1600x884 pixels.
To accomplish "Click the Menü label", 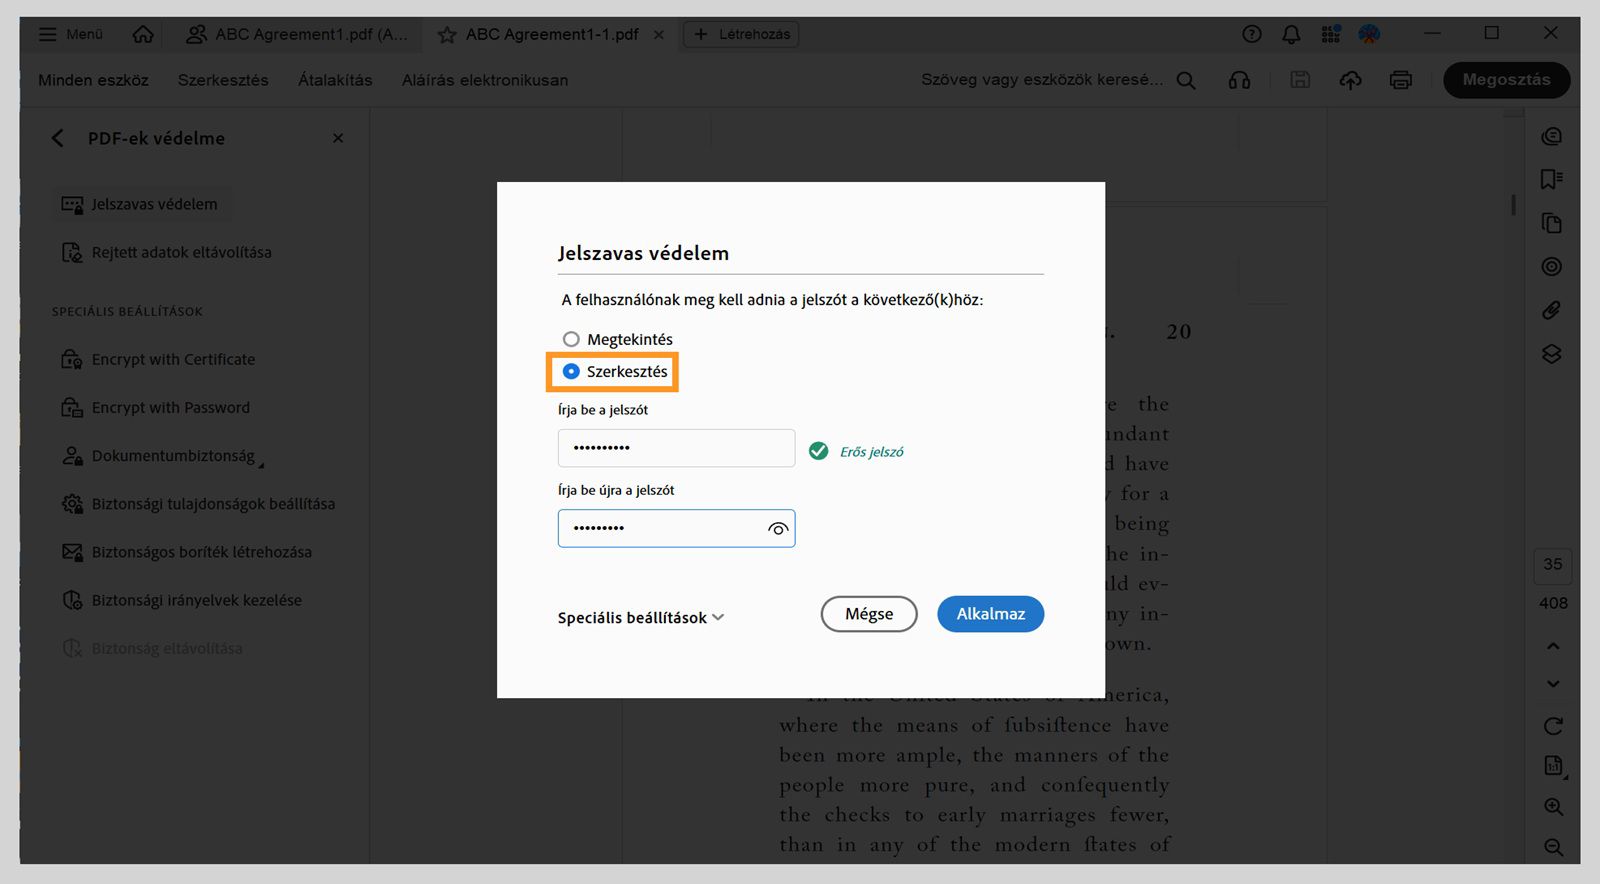I will 84,34.
